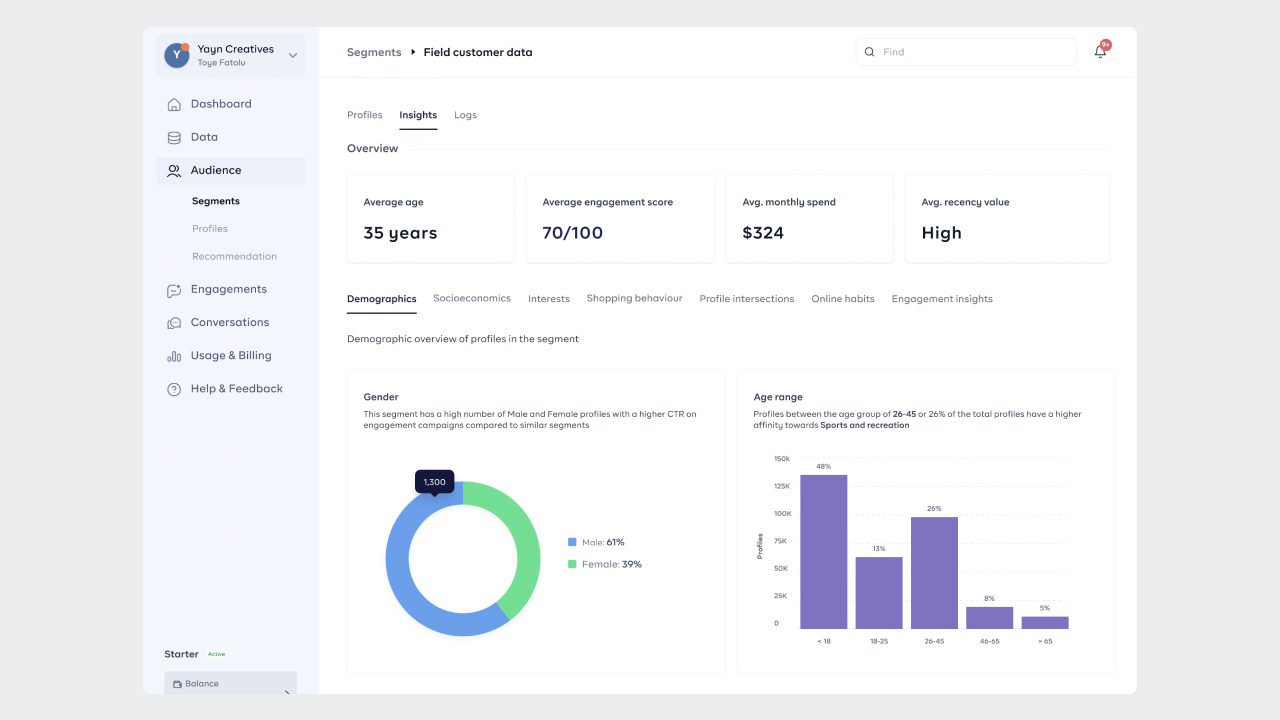Navigate to Conversations
The width and height of the screenshot is (1280, 720).
click(230, 322)
